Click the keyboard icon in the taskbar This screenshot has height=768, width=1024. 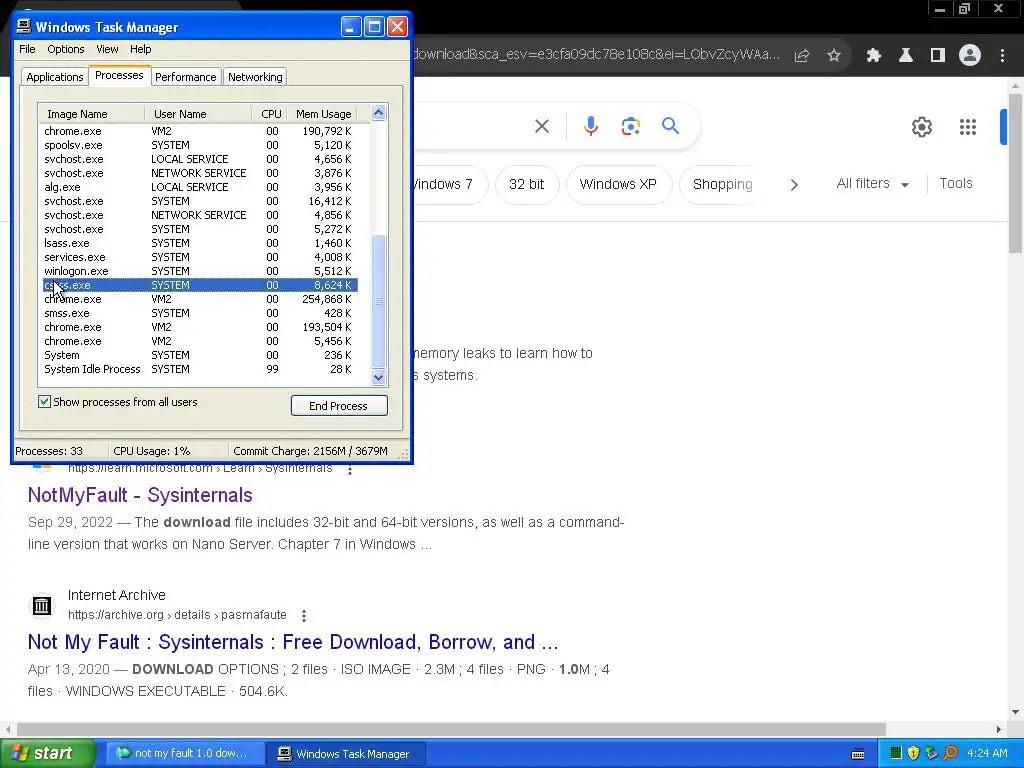(858, 754)
